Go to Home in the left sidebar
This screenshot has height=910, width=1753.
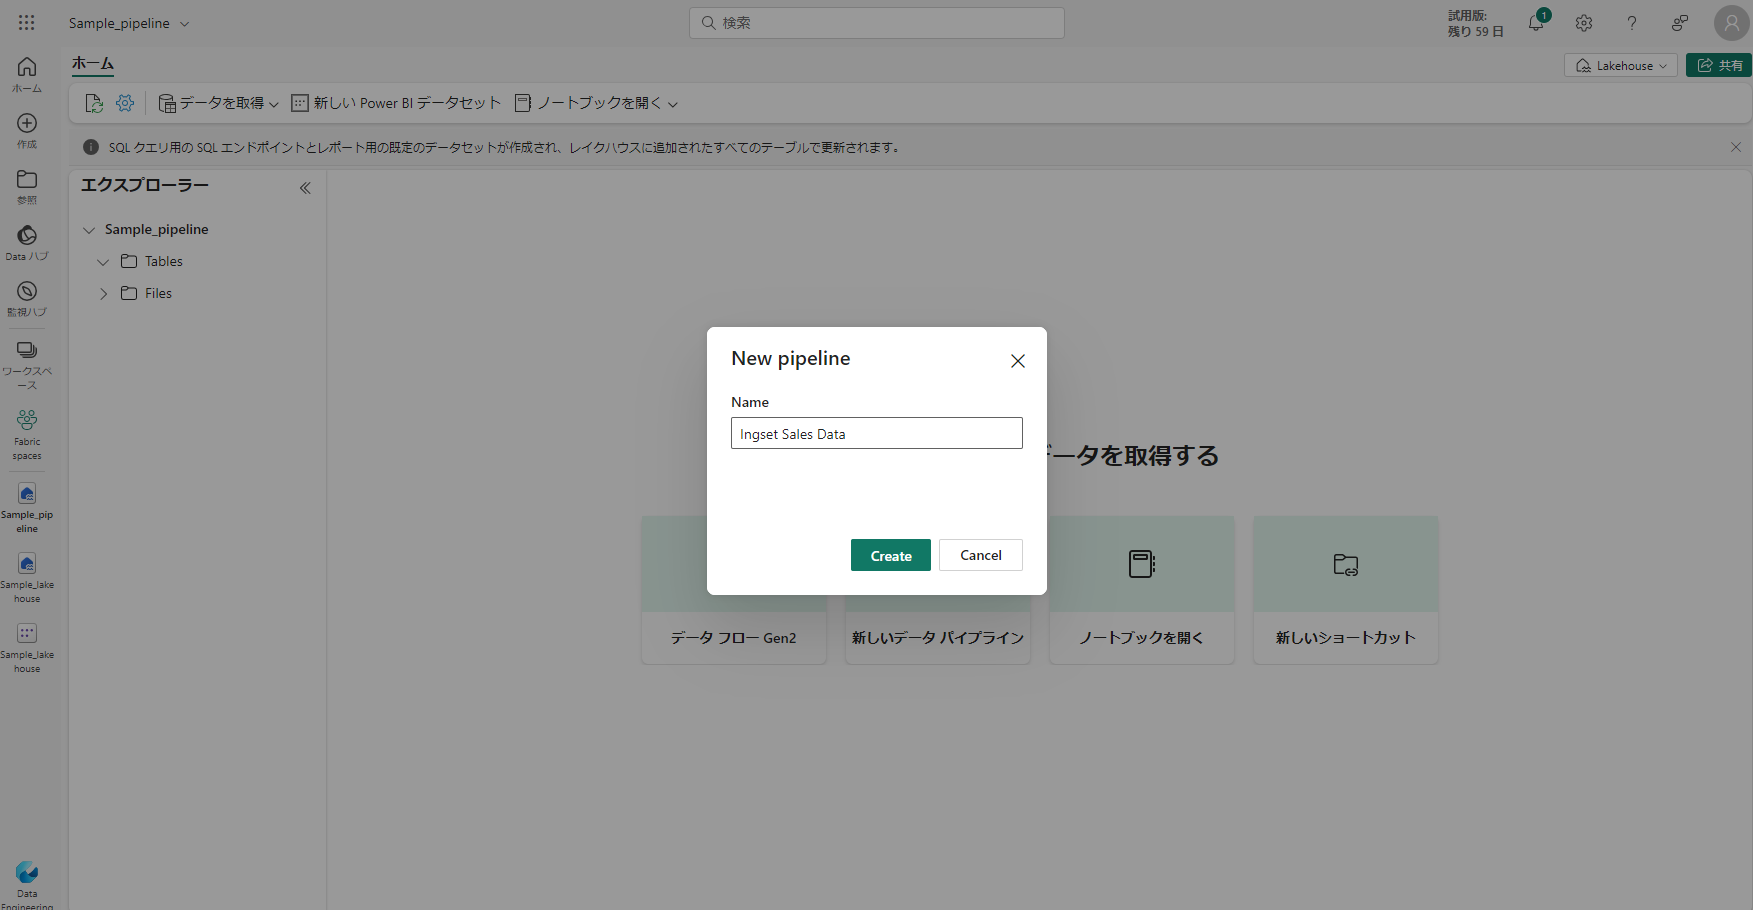27,74
